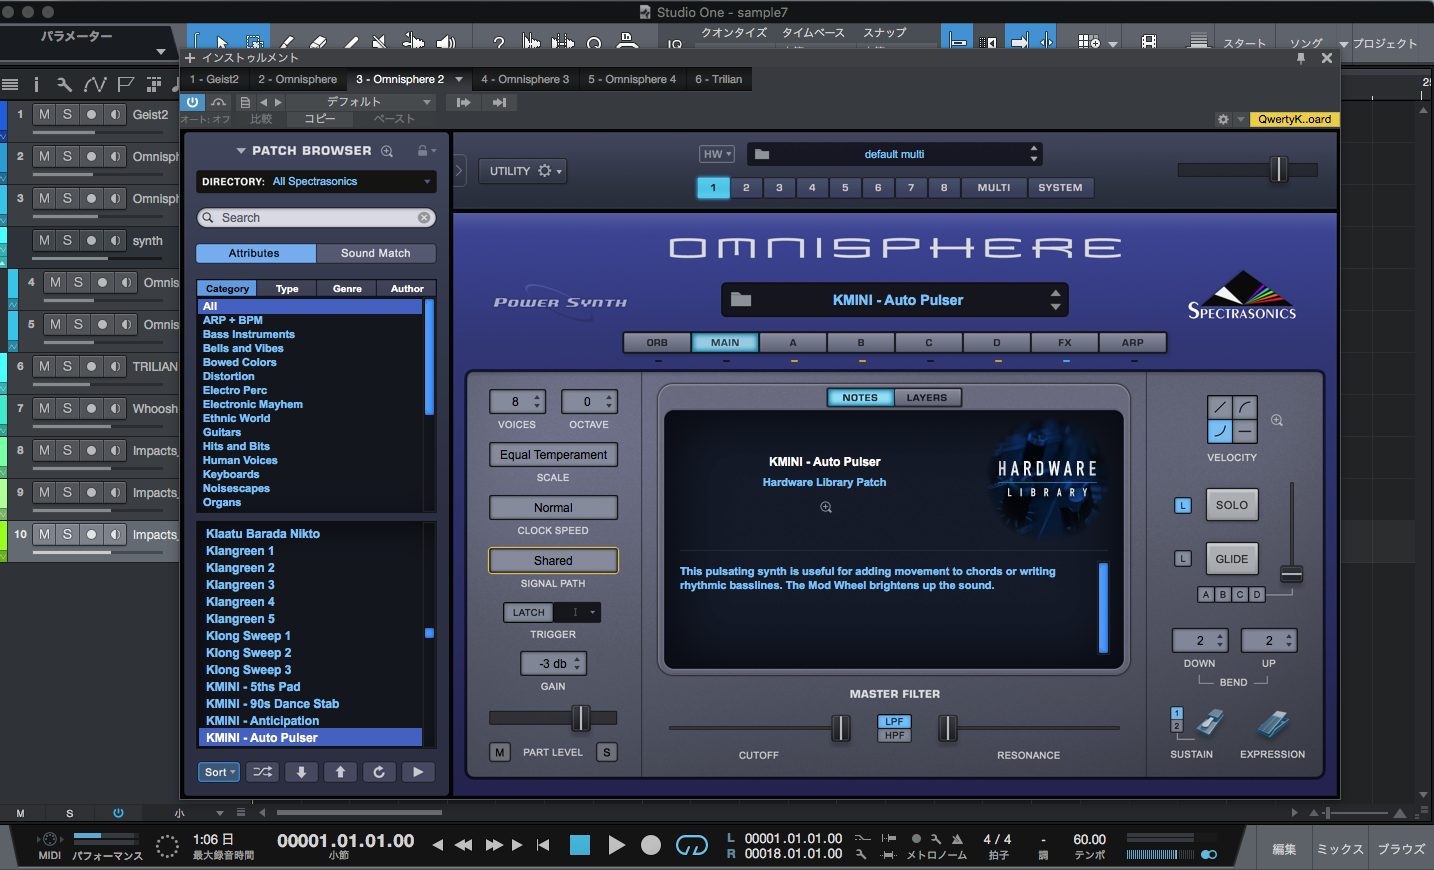Switch to the Layers view tab
This screenshot has width=1434, height=870.
[927, 397]
